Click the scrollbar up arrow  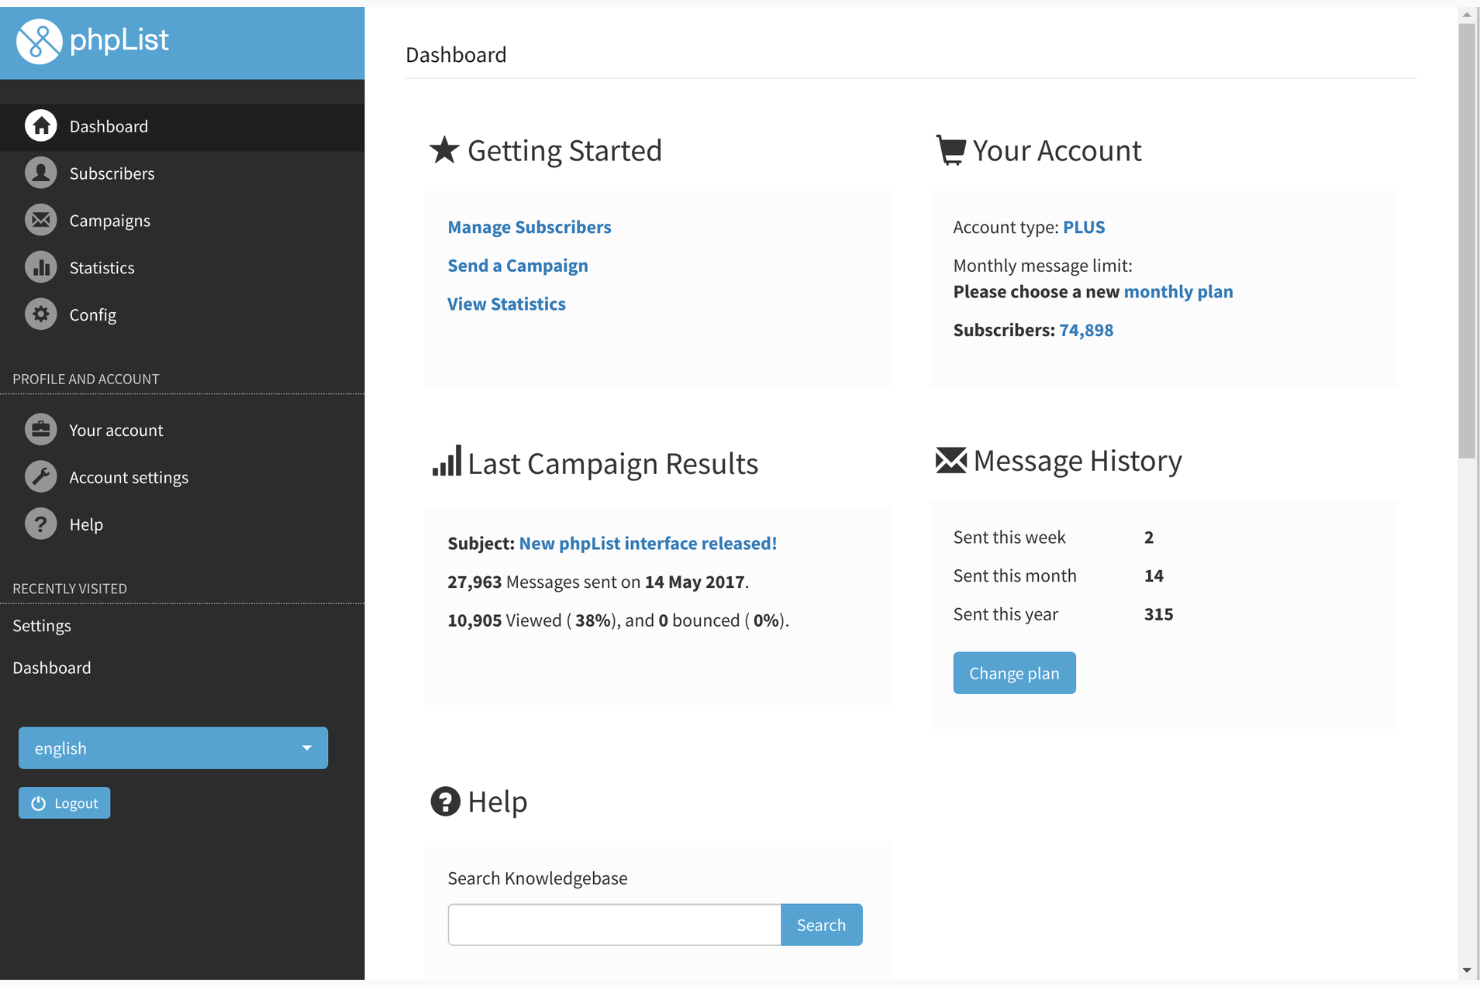point(1467,15)
